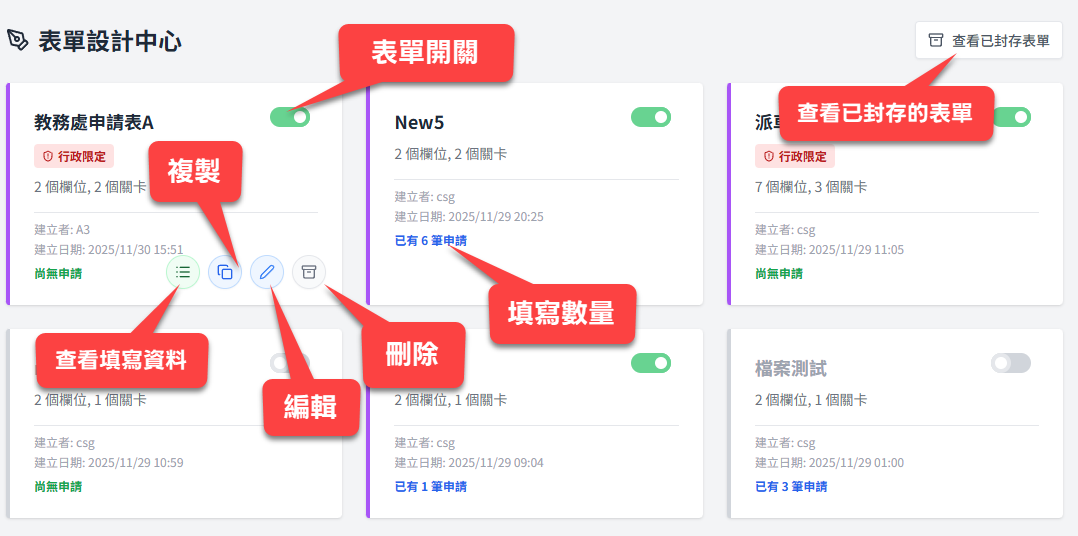Screen dimensions: 1078x536
Task: Open 查看已封存表單 archived forms list
Action: (988, 41)
